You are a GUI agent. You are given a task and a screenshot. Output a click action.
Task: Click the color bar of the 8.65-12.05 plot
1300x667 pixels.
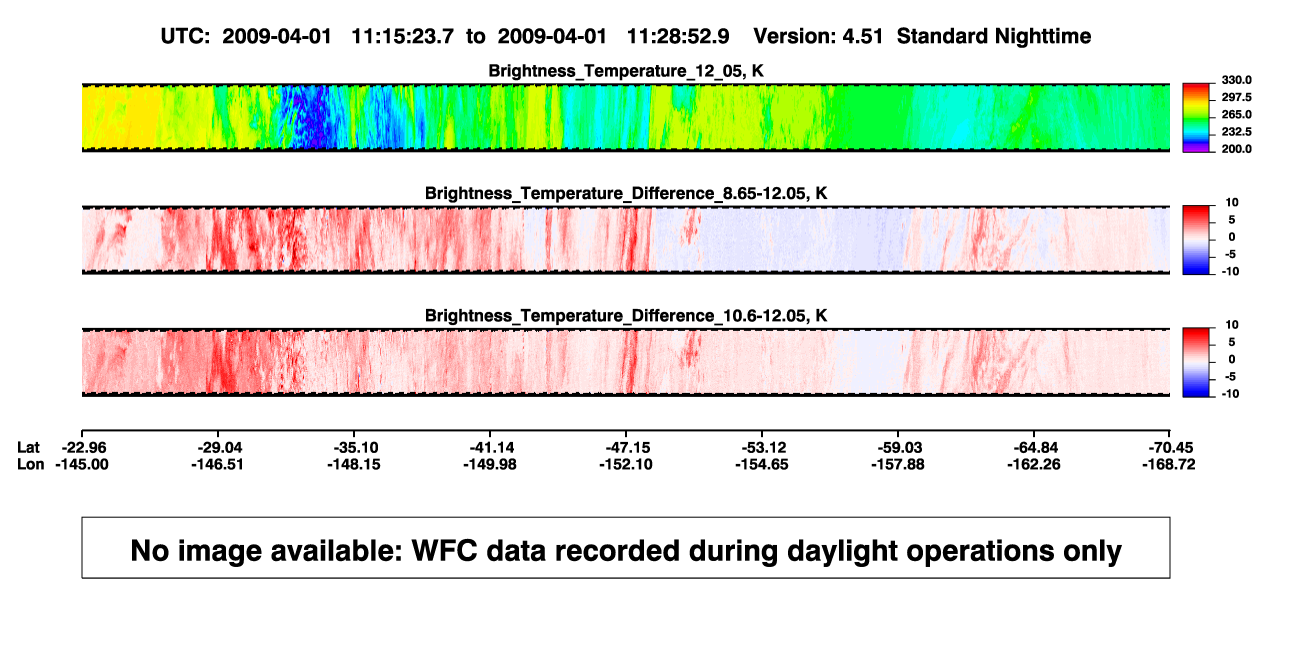[1197, 240]
